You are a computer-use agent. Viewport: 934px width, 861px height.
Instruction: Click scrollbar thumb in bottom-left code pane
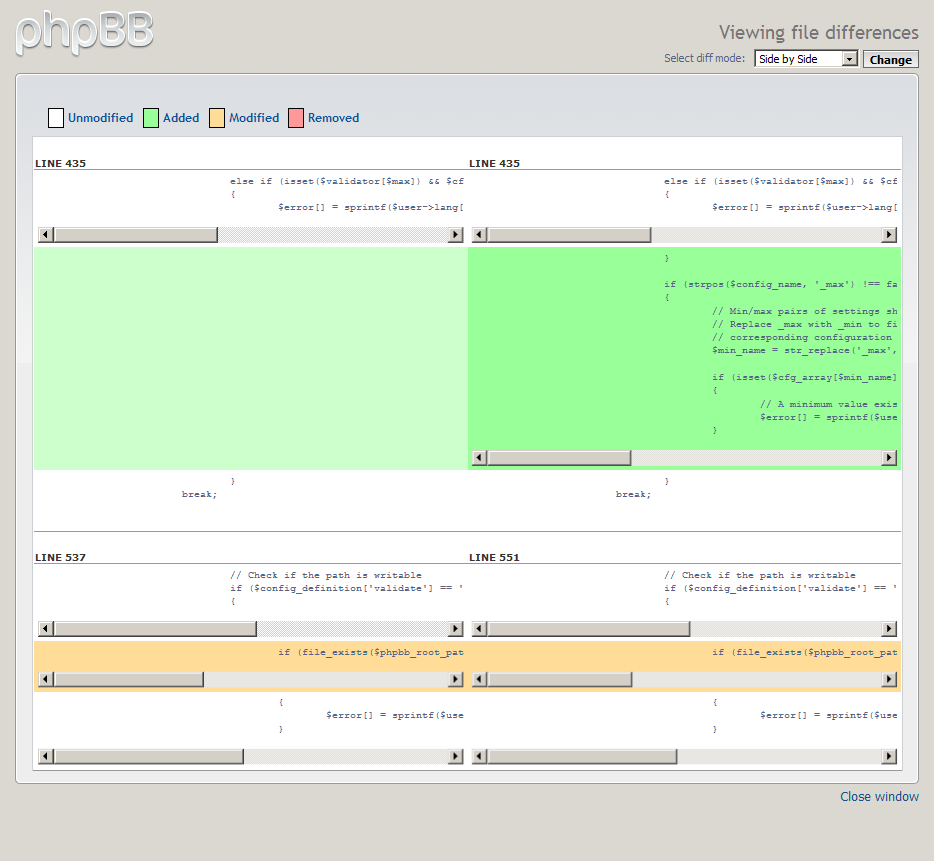pos(148,757)
